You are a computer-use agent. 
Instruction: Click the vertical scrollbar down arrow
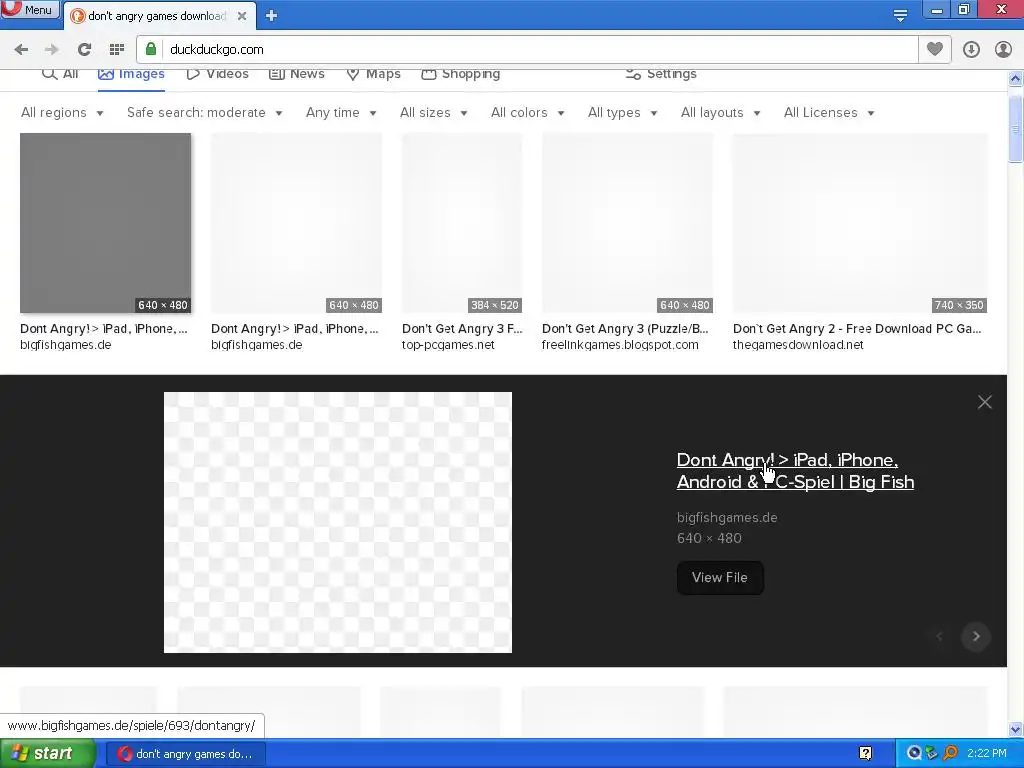tap(1016, 729)
